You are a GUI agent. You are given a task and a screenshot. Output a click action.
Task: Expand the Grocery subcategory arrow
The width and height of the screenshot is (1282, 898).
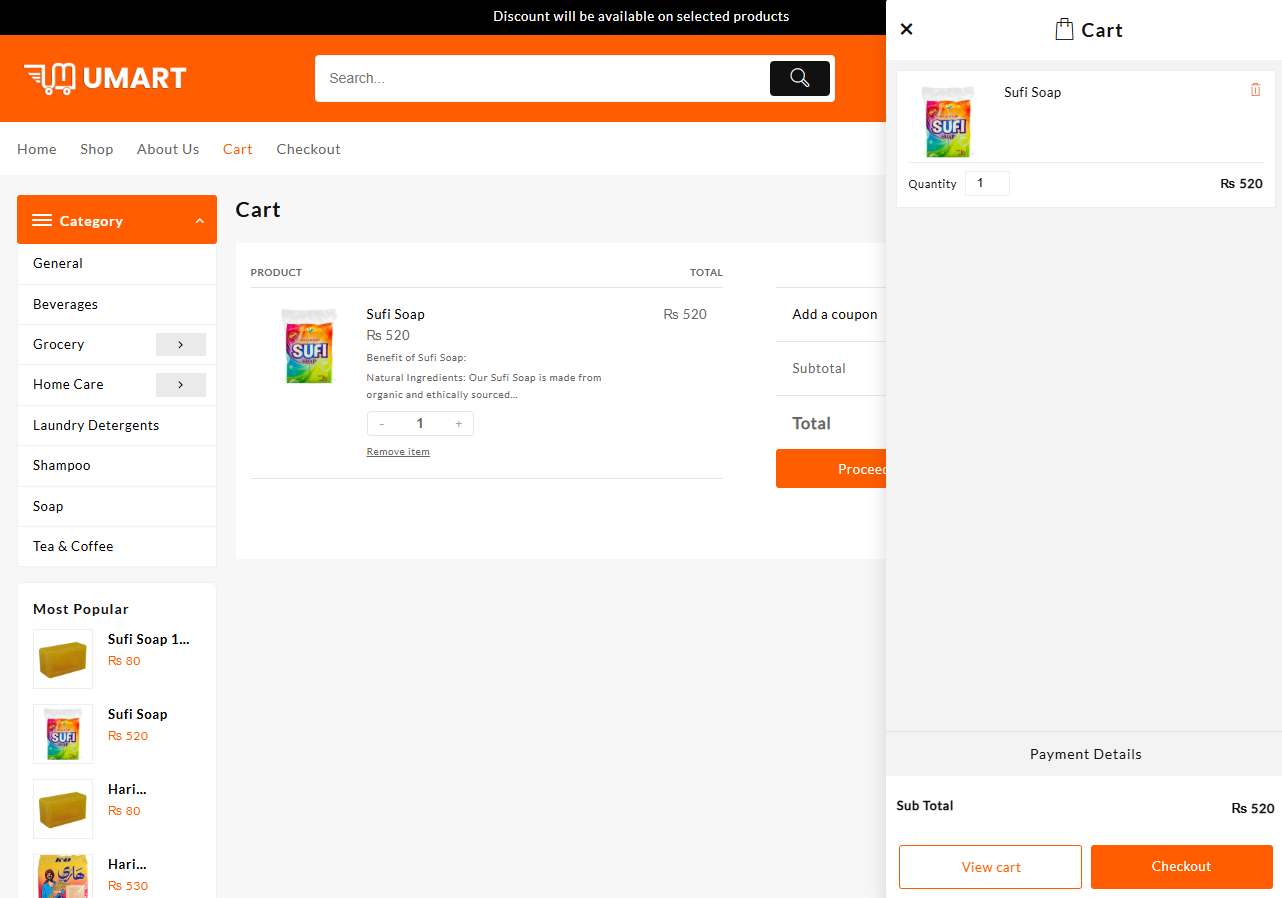coord(180,344)
